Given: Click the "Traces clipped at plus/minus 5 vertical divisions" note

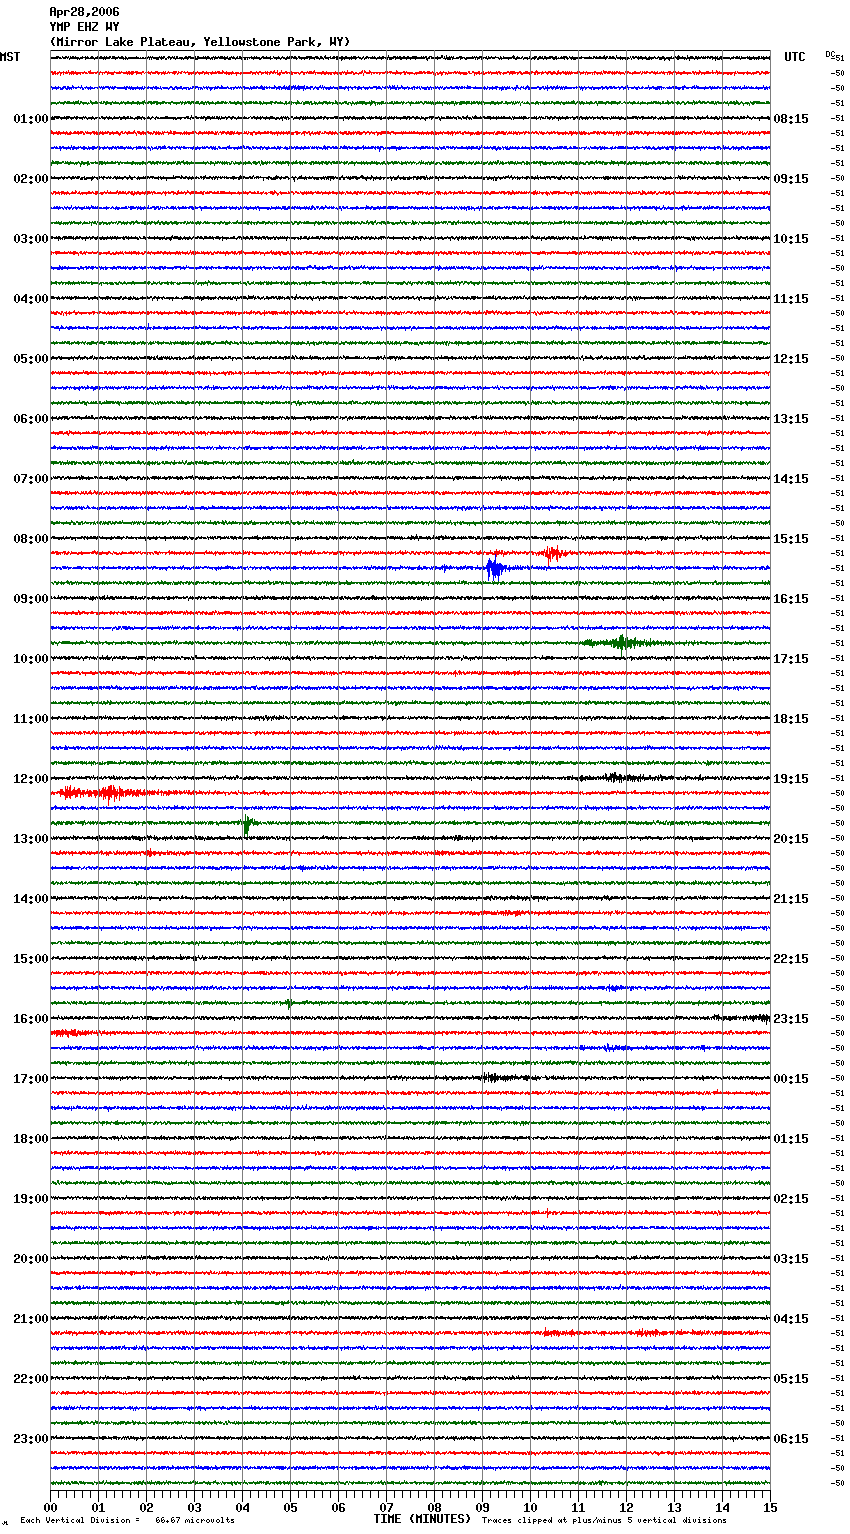Looking at the screenshot, I should click(604, 1521).
